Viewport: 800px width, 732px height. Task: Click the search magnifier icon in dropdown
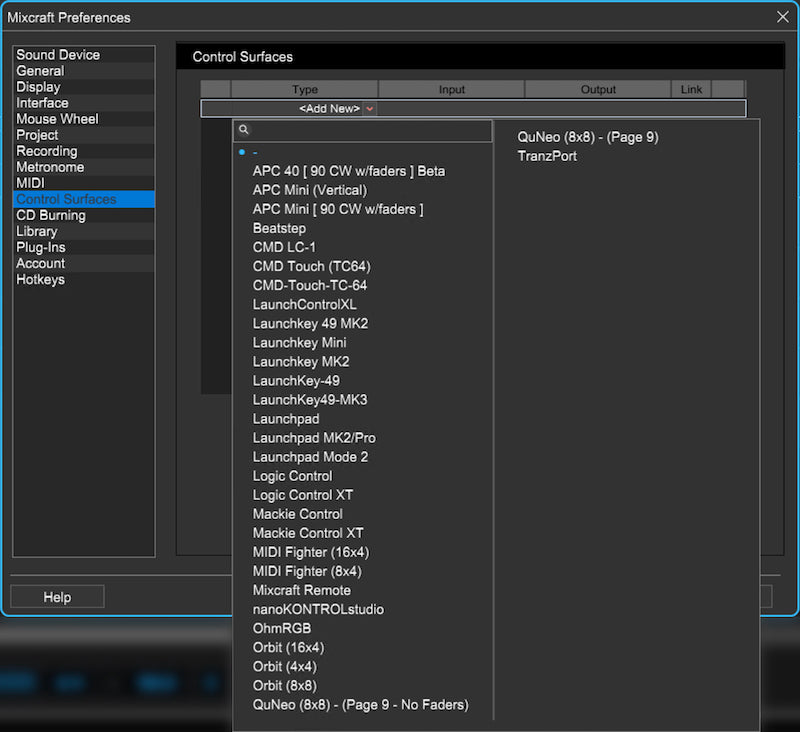243,130
